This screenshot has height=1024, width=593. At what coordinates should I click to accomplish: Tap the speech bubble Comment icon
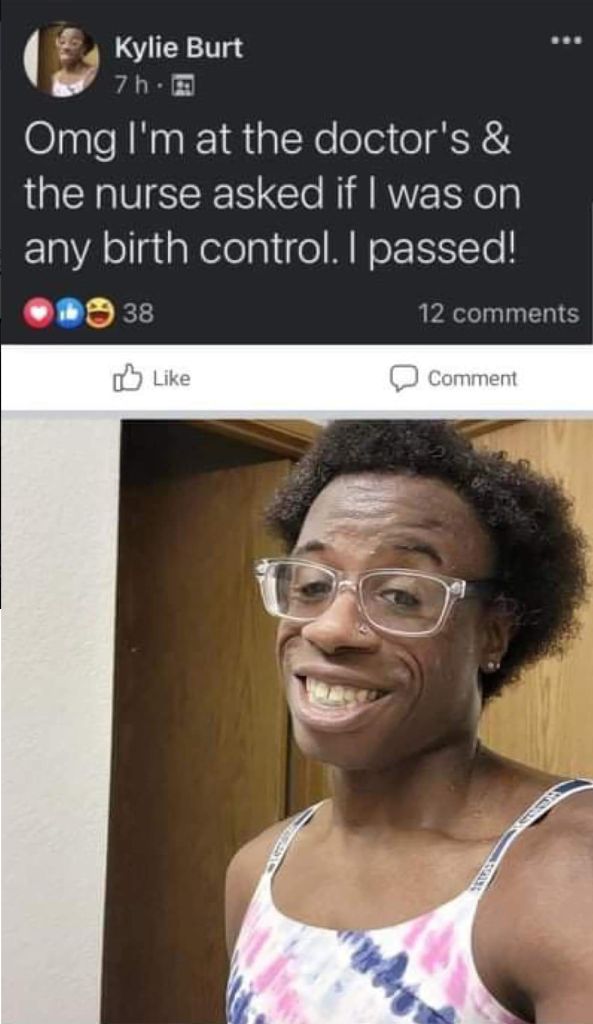pyautogui.click(x=404, y=379)
